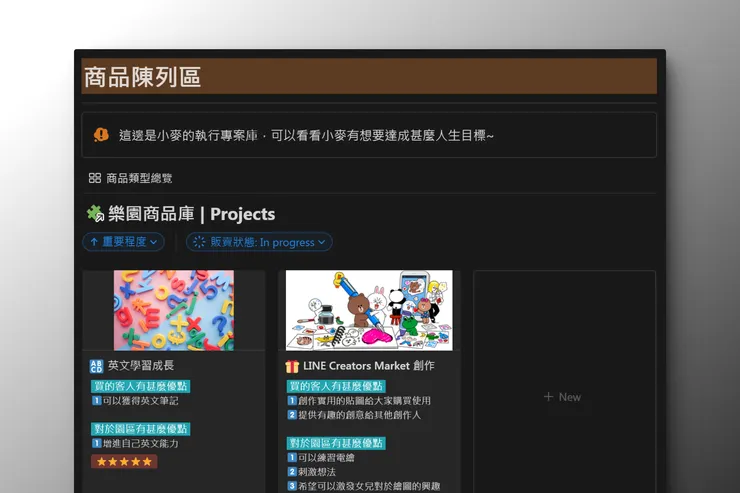Switch to the 商品類型總覽 view tab
The width and height of the screenshot is (740, 493).
131,178
